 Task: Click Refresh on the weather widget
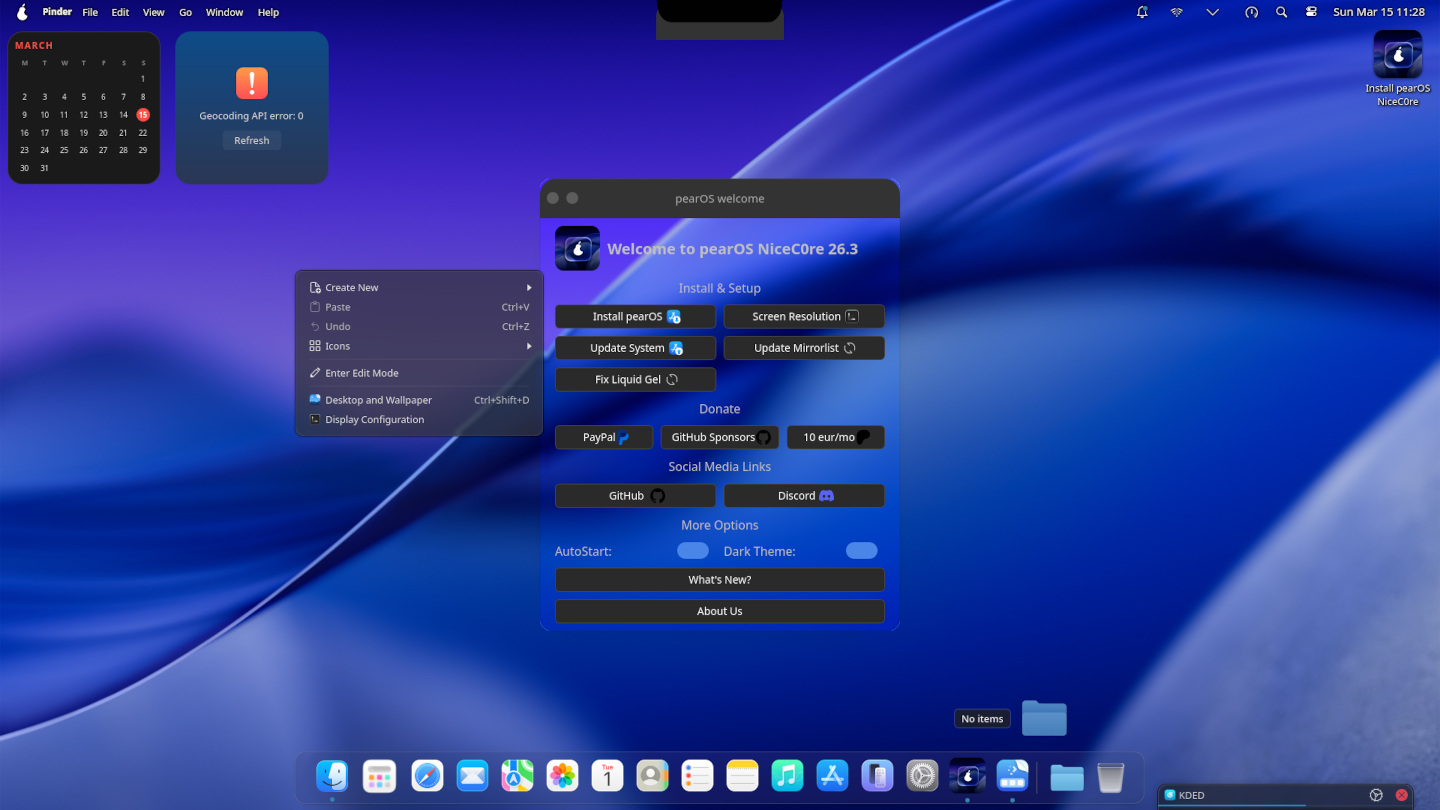point(251,141)
